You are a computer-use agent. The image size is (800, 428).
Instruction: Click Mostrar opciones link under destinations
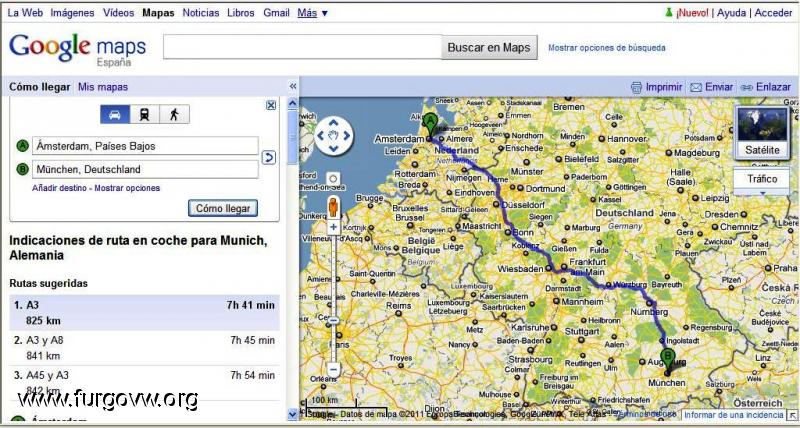(127, 188)
